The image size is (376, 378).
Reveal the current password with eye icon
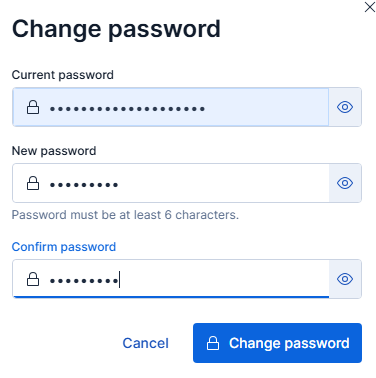[345, 107]
